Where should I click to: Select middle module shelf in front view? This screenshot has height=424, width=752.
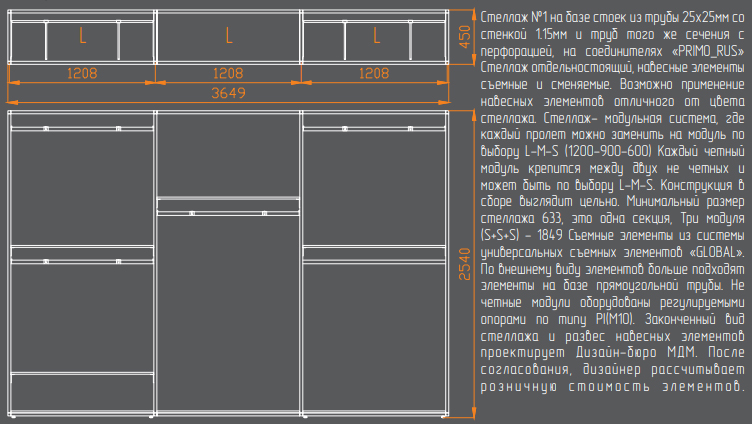[x=228, y=208]
